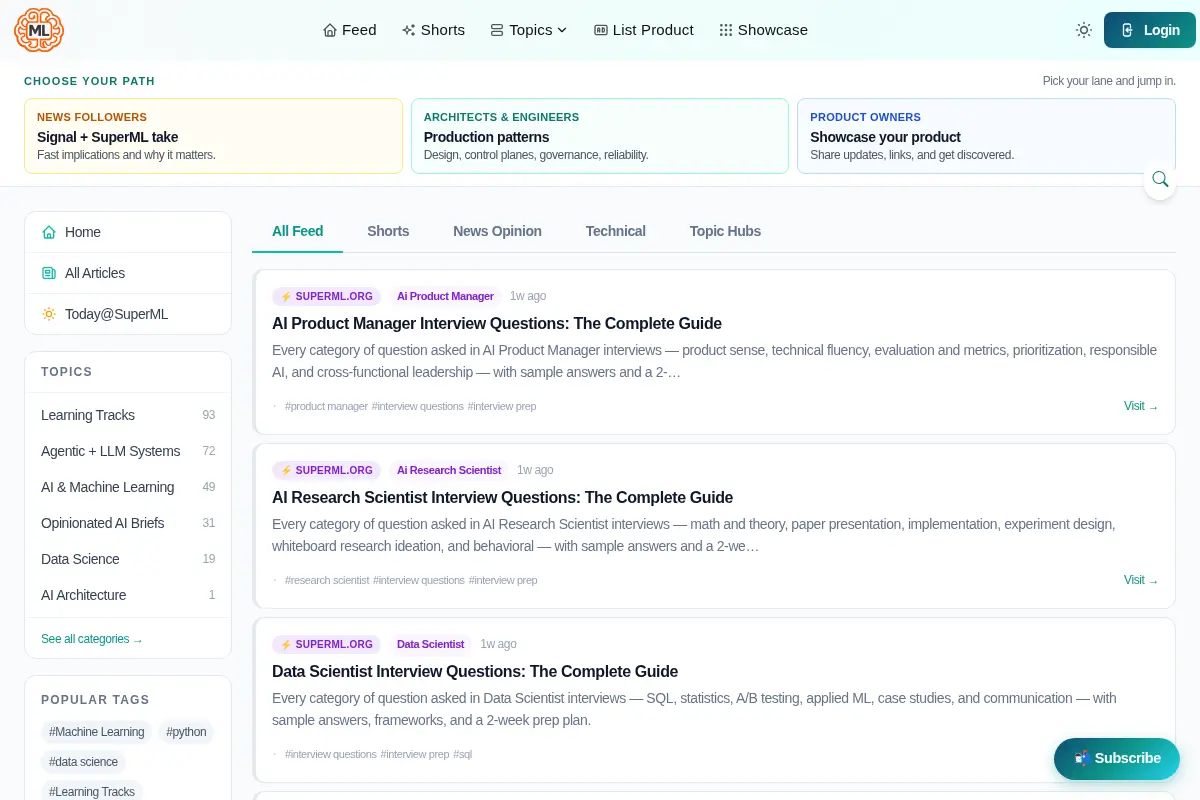Select the Product Owners path card
The width and height of the screenshot is (1200, 800).
click(986, 136)
